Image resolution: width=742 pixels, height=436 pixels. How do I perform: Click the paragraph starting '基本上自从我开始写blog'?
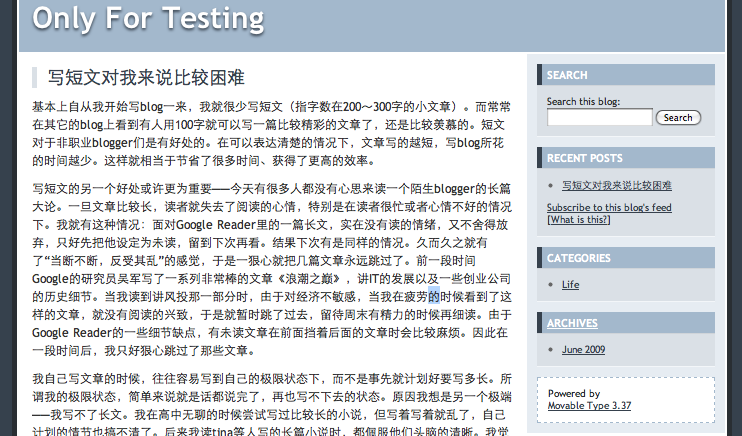[272, 133]
